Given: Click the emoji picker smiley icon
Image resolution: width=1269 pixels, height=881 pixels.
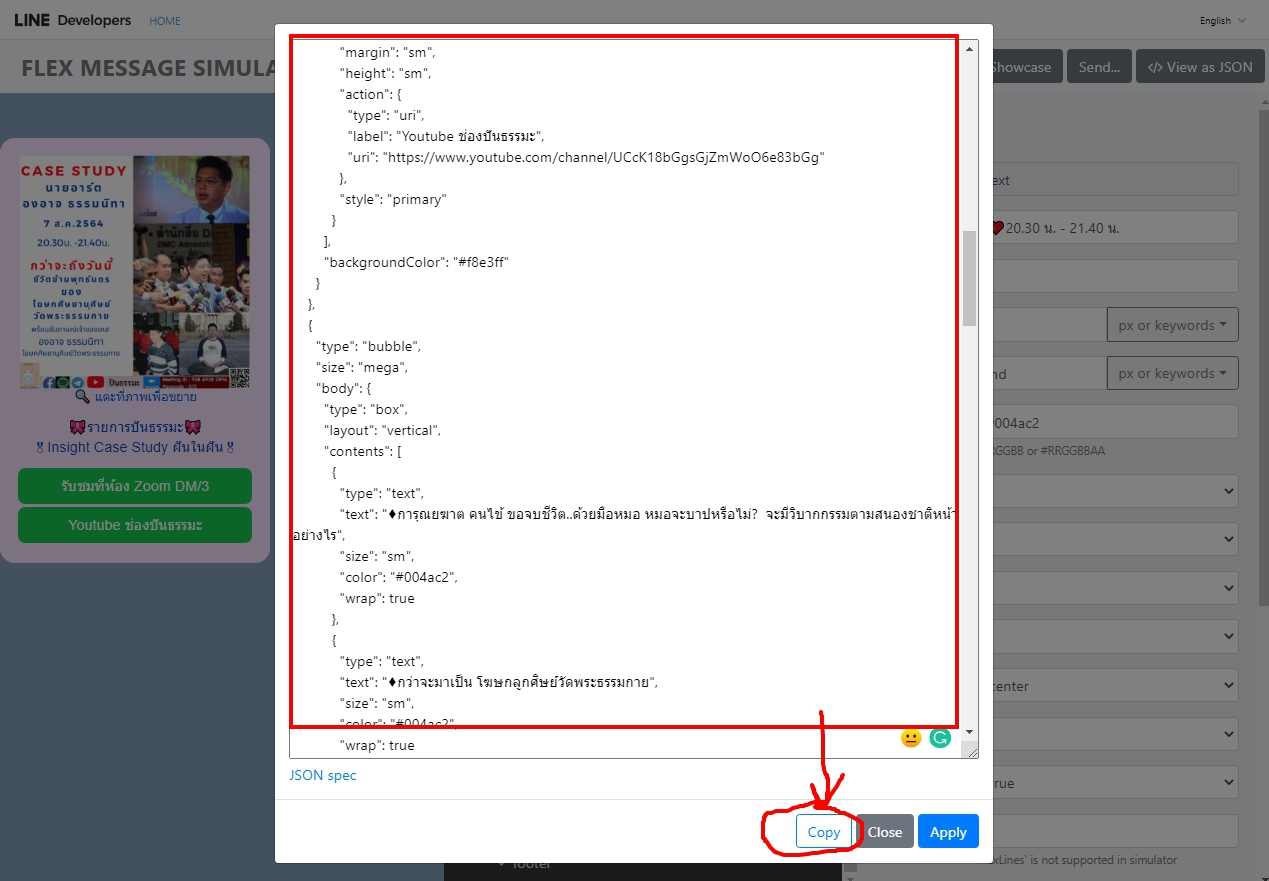Looking at the screenshot, I should pos(911,737).
